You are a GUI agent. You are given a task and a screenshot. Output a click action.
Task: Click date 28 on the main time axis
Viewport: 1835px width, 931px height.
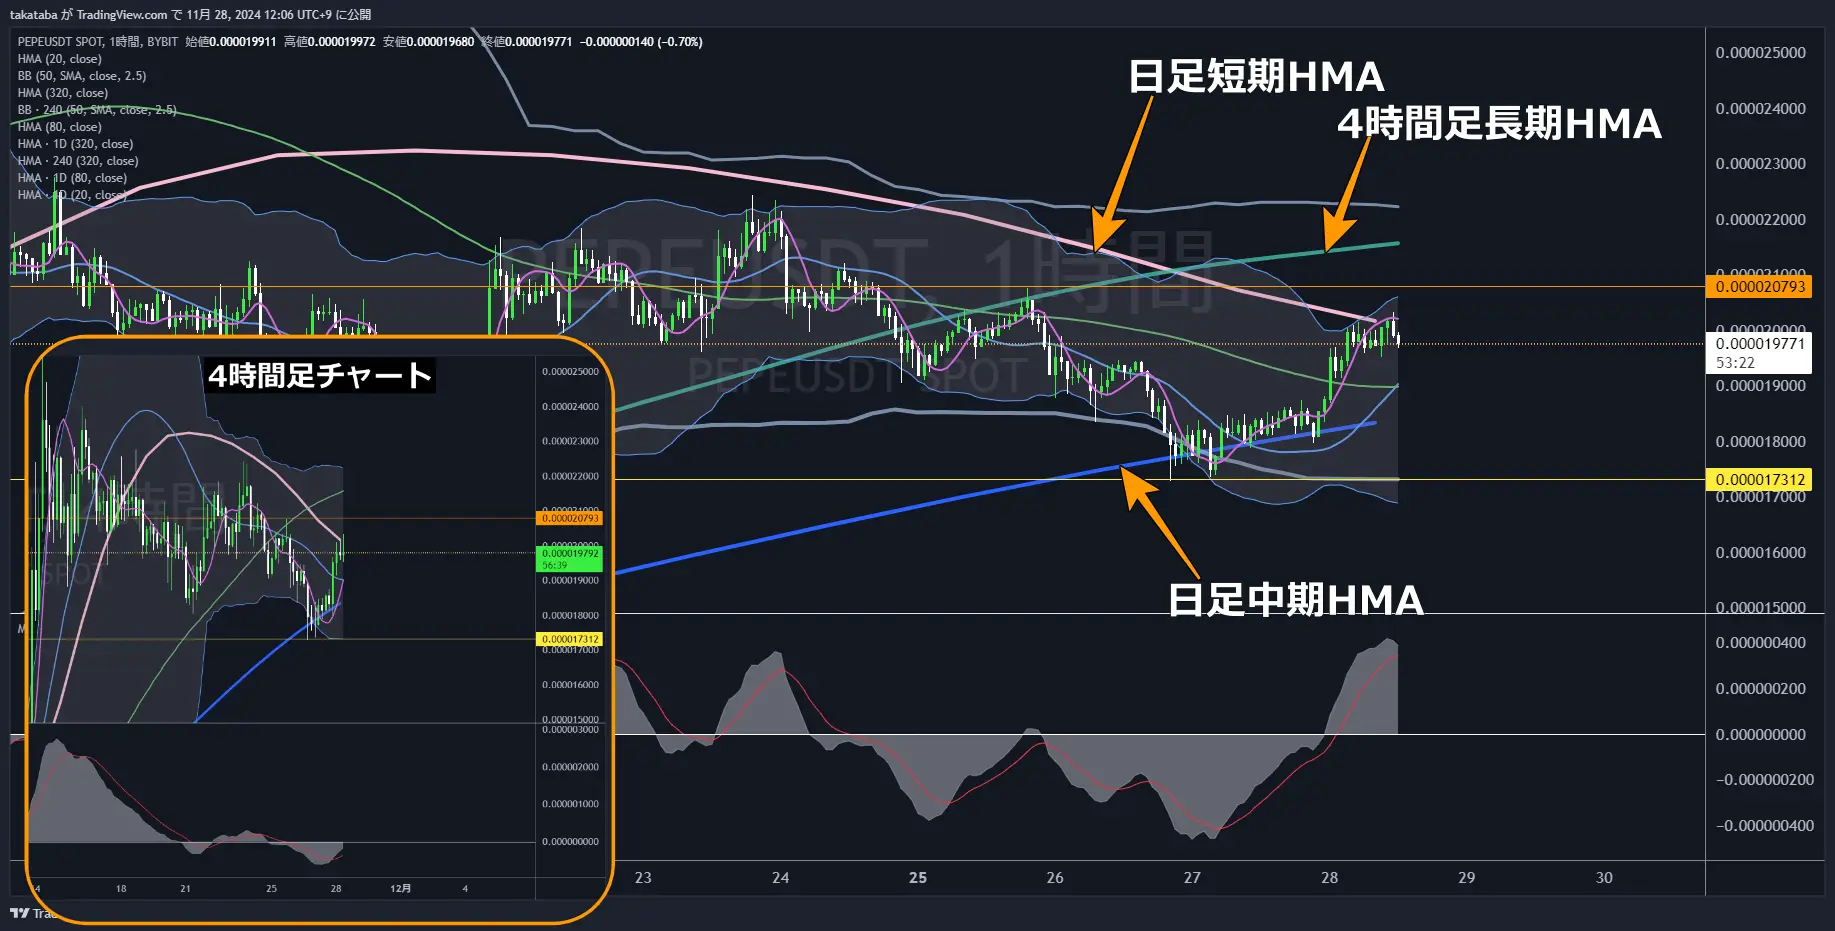[1329, 878]
